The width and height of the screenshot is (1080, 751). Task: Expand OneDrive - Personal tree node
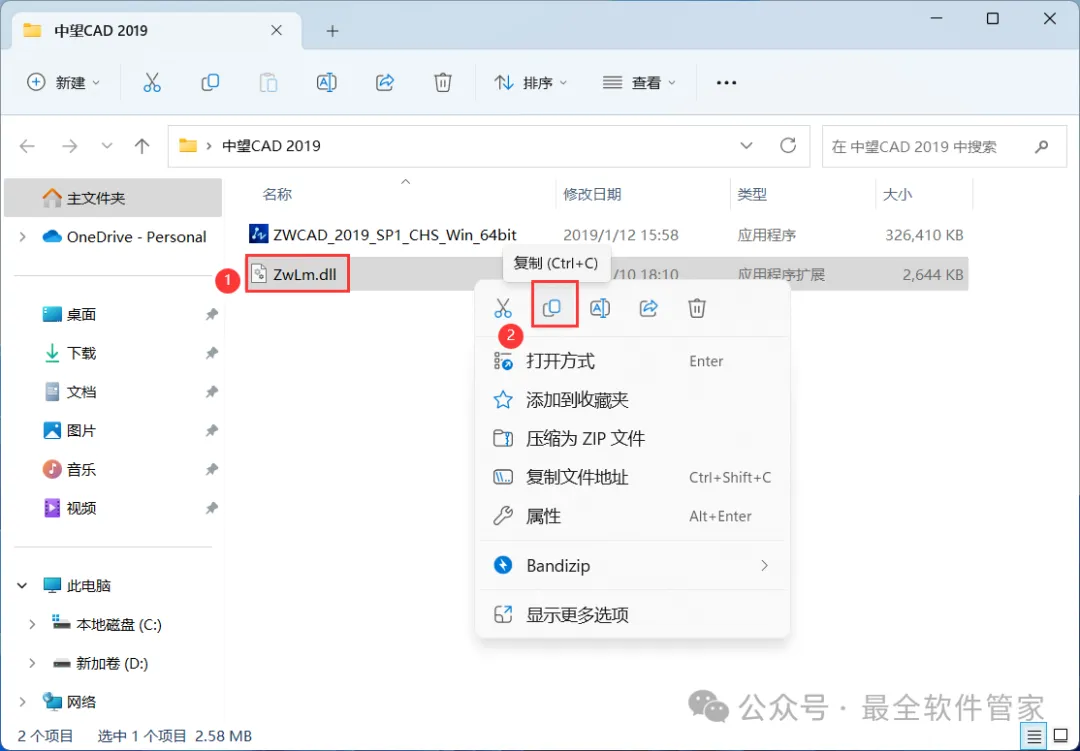23,237
